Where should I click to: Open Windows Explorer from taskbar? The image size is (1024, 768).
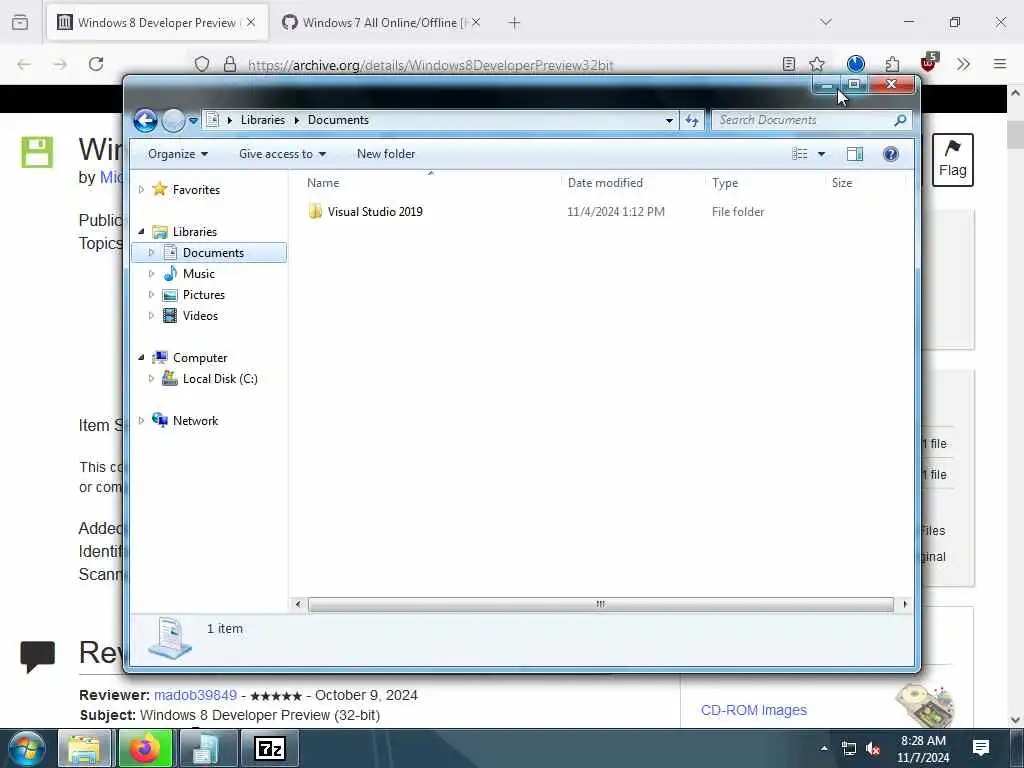point(84,748)
